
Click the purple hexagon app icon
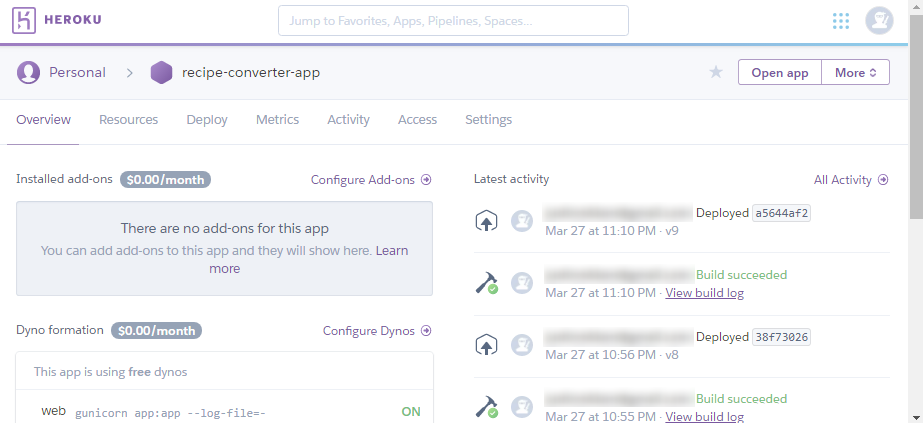161,72
